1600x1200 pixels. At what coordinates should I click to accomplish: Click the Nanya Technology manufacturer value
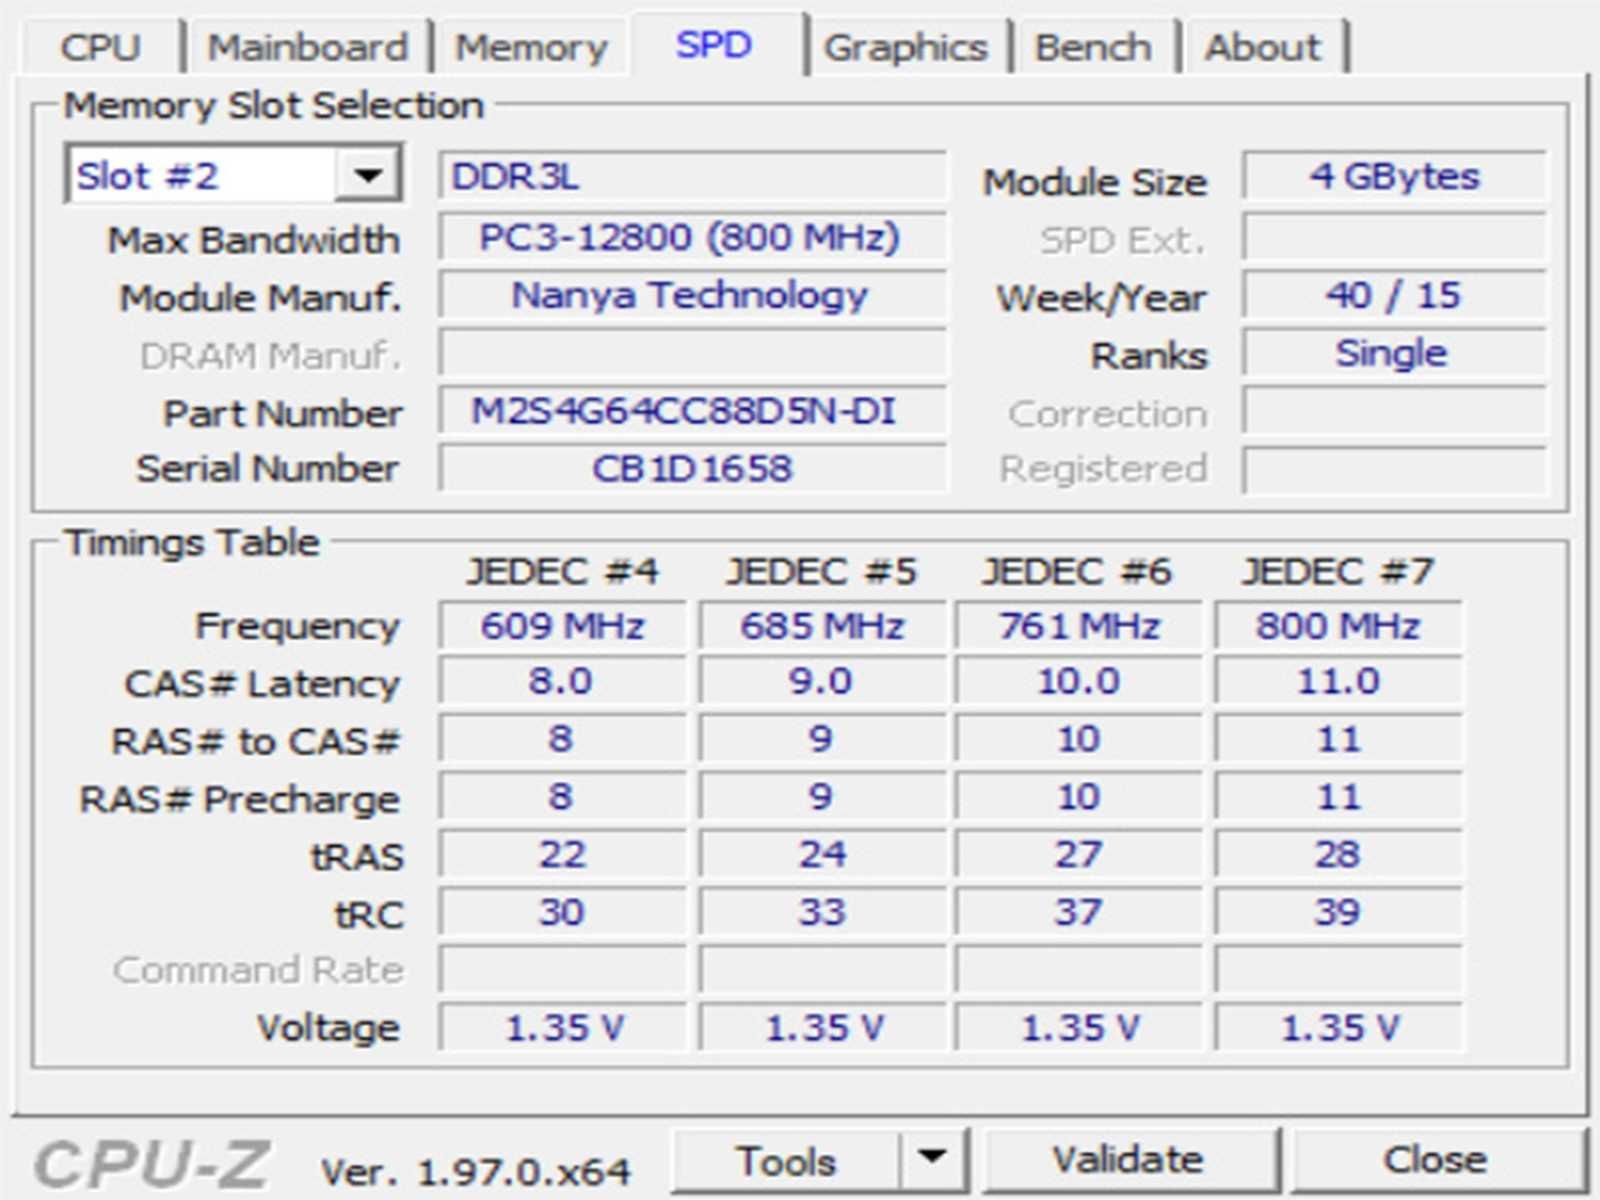pyautogui.click(x=692, y=296)
